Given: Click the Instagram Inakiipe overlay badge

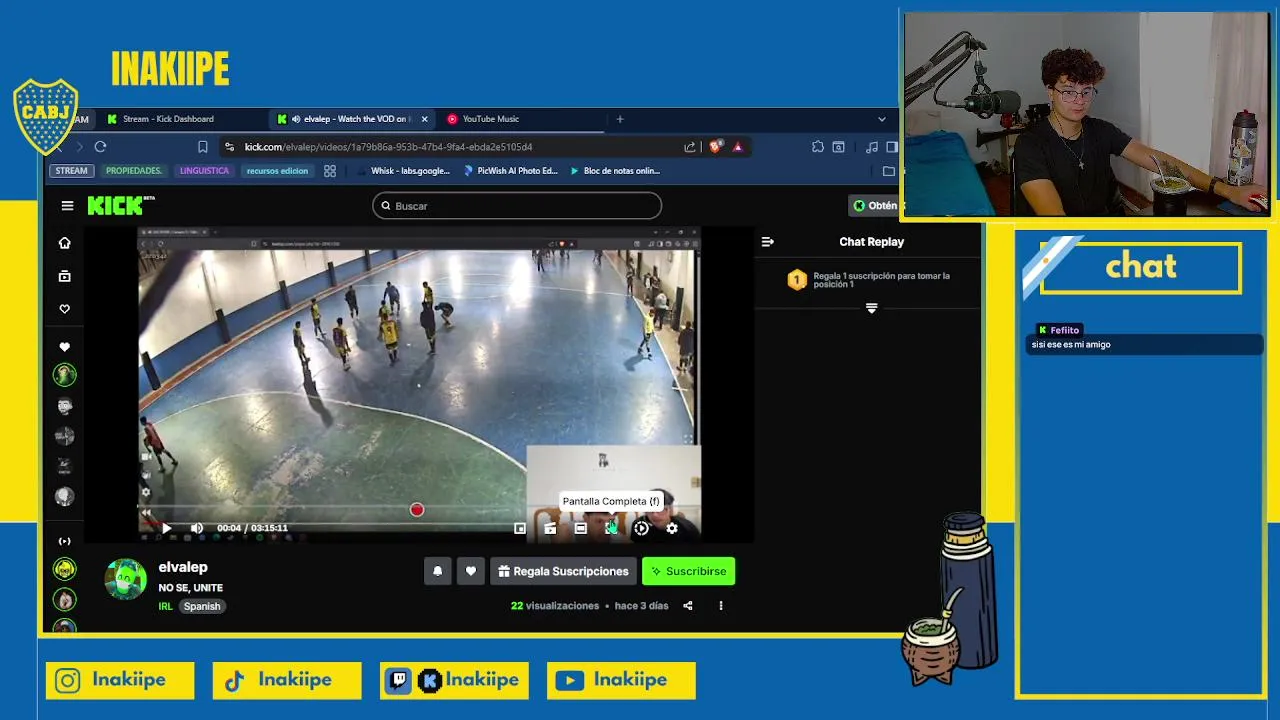Looking at the screenshot, I should [120, 680].
